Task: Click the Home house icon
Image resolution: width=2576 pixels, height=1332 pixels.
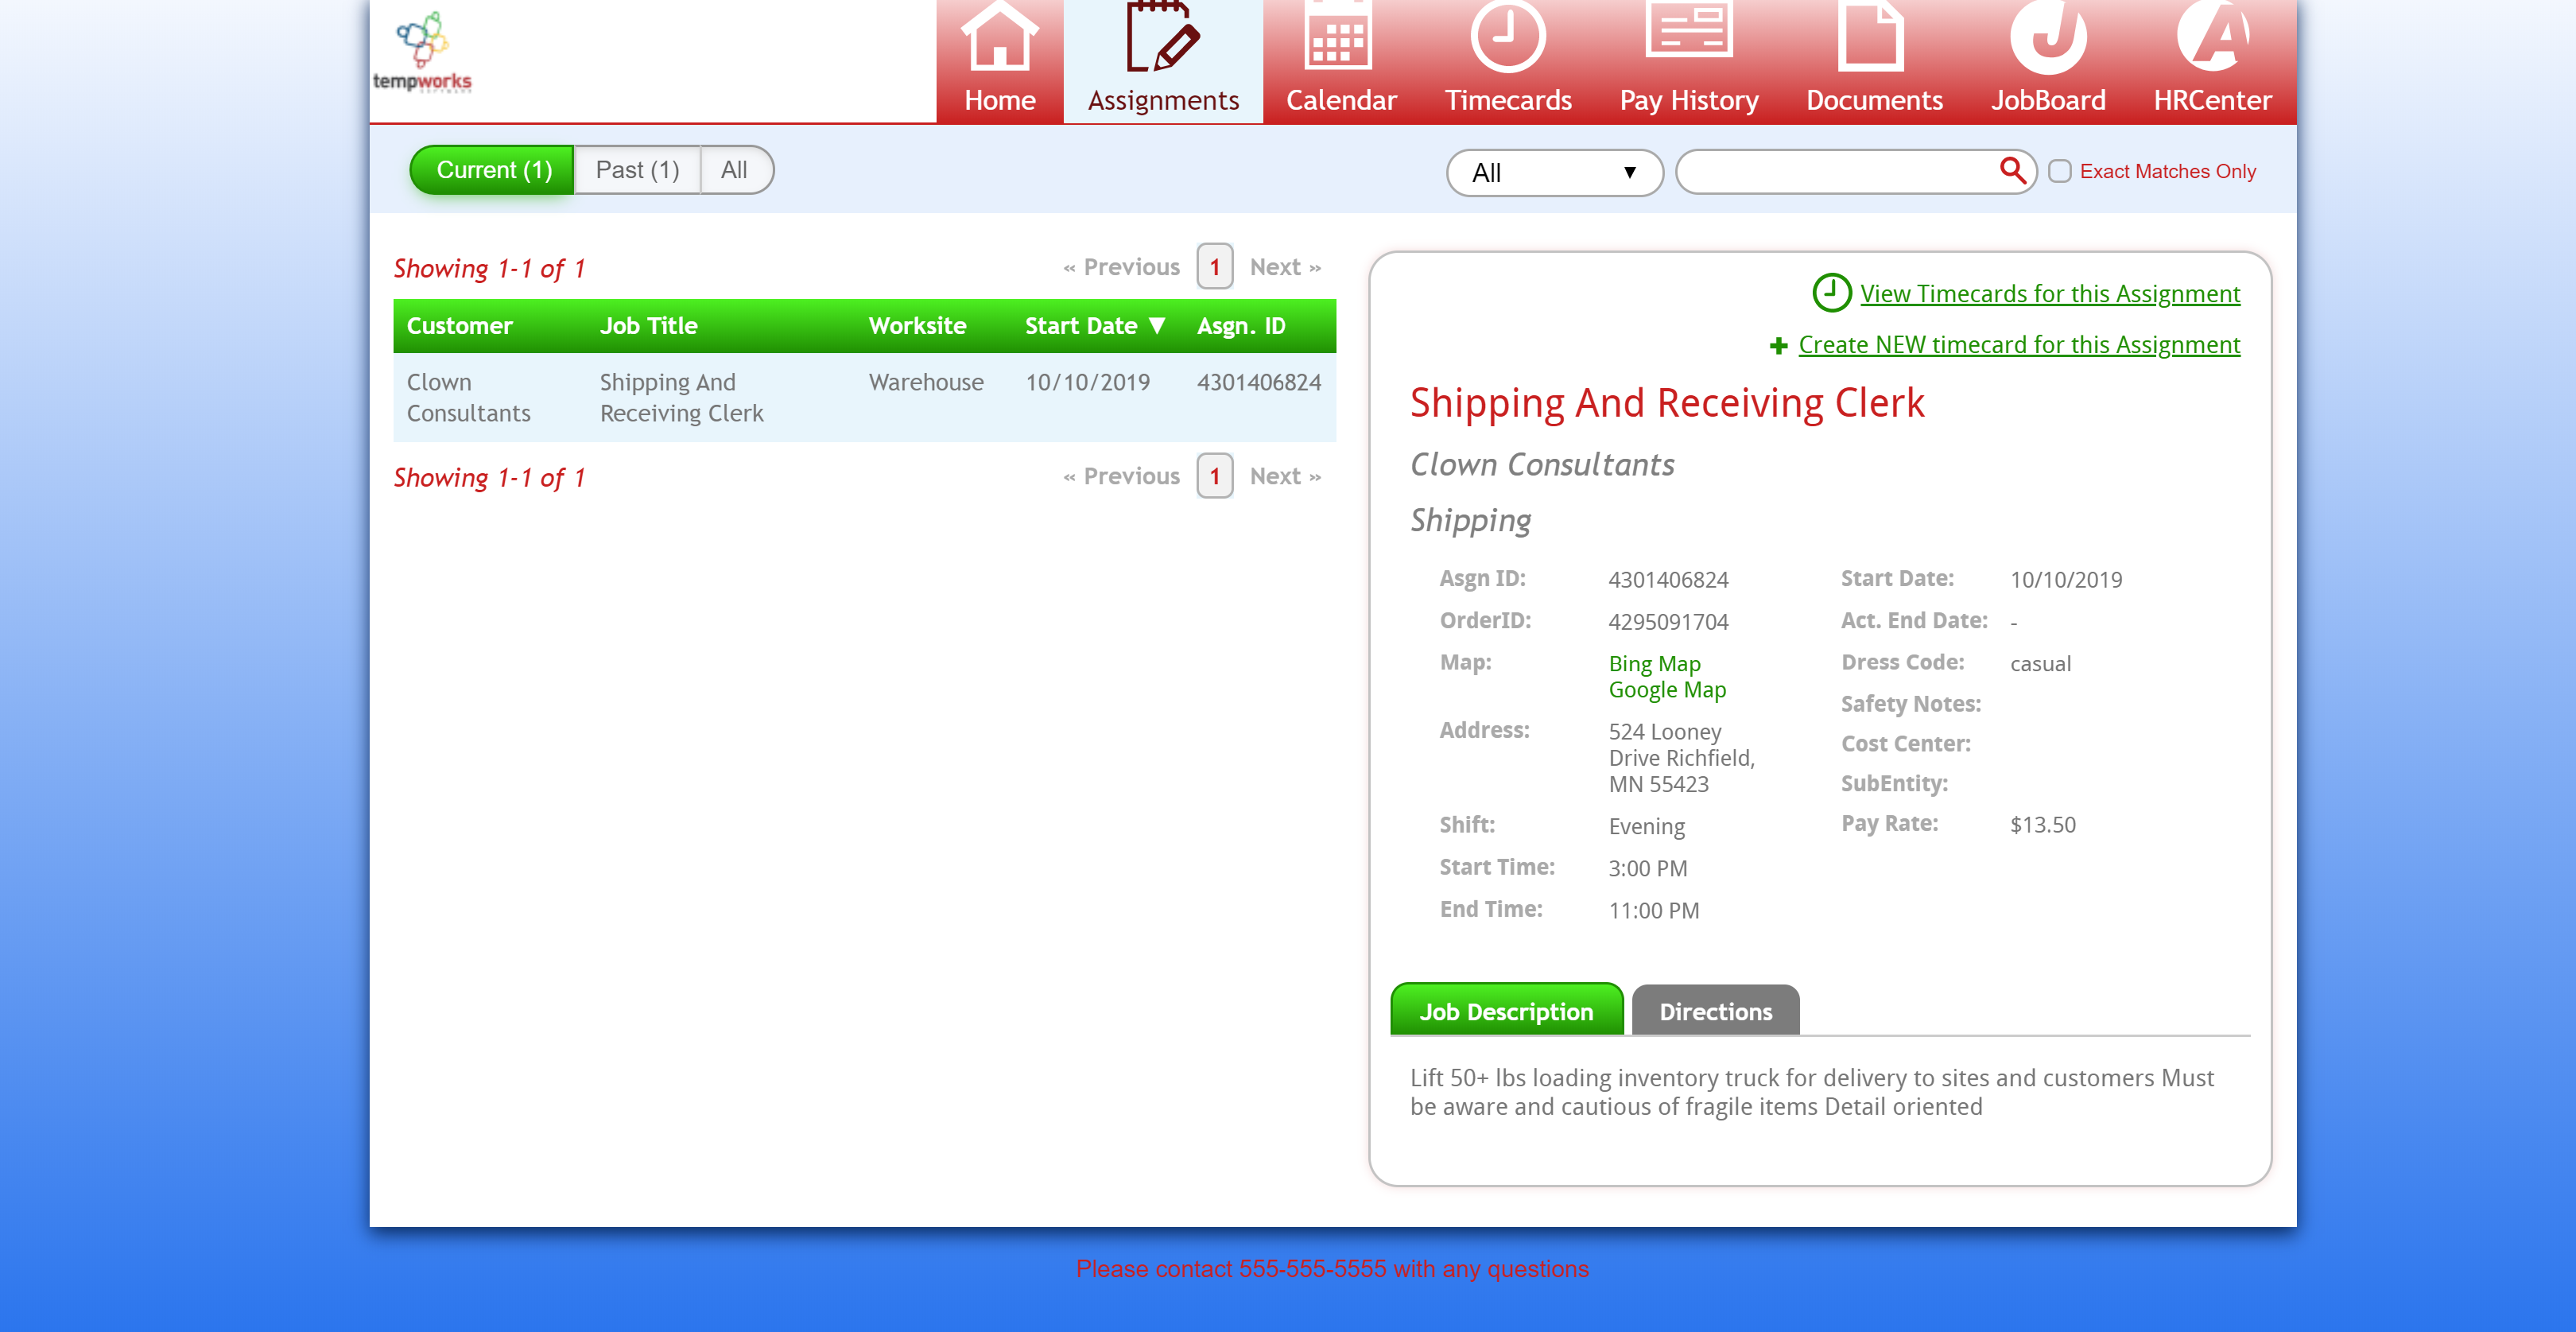Action: click(x=999, y=38)
